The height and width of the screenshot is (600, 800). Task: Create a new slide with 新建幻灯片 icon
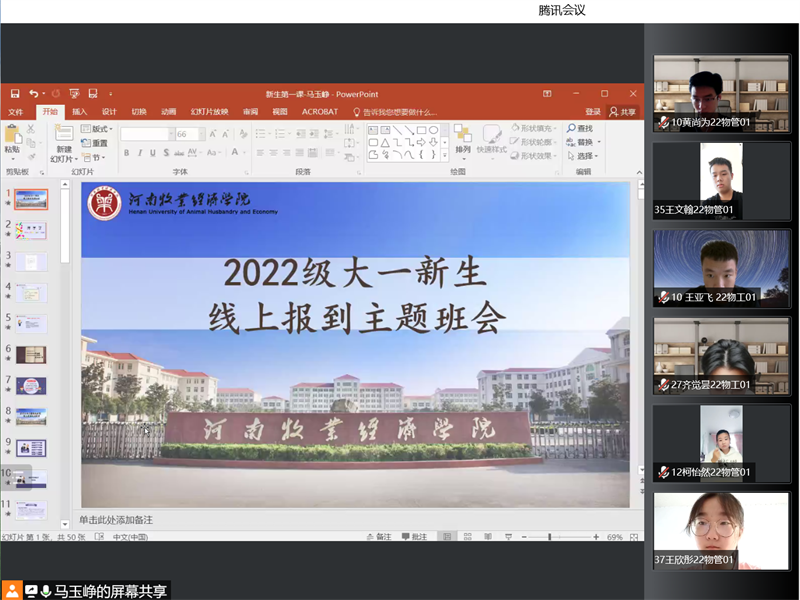[63, 135]
